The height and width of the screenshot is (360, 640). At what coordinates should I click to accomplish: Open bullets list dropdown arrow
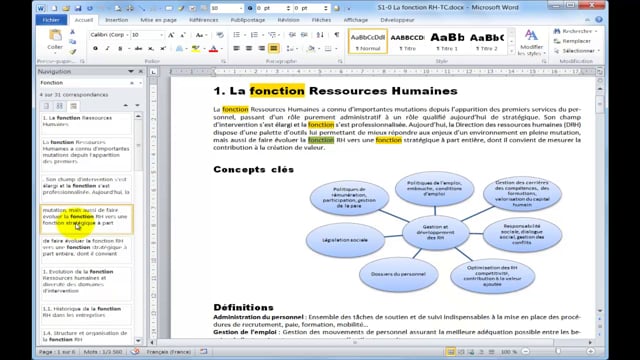[x=245, y=35]
